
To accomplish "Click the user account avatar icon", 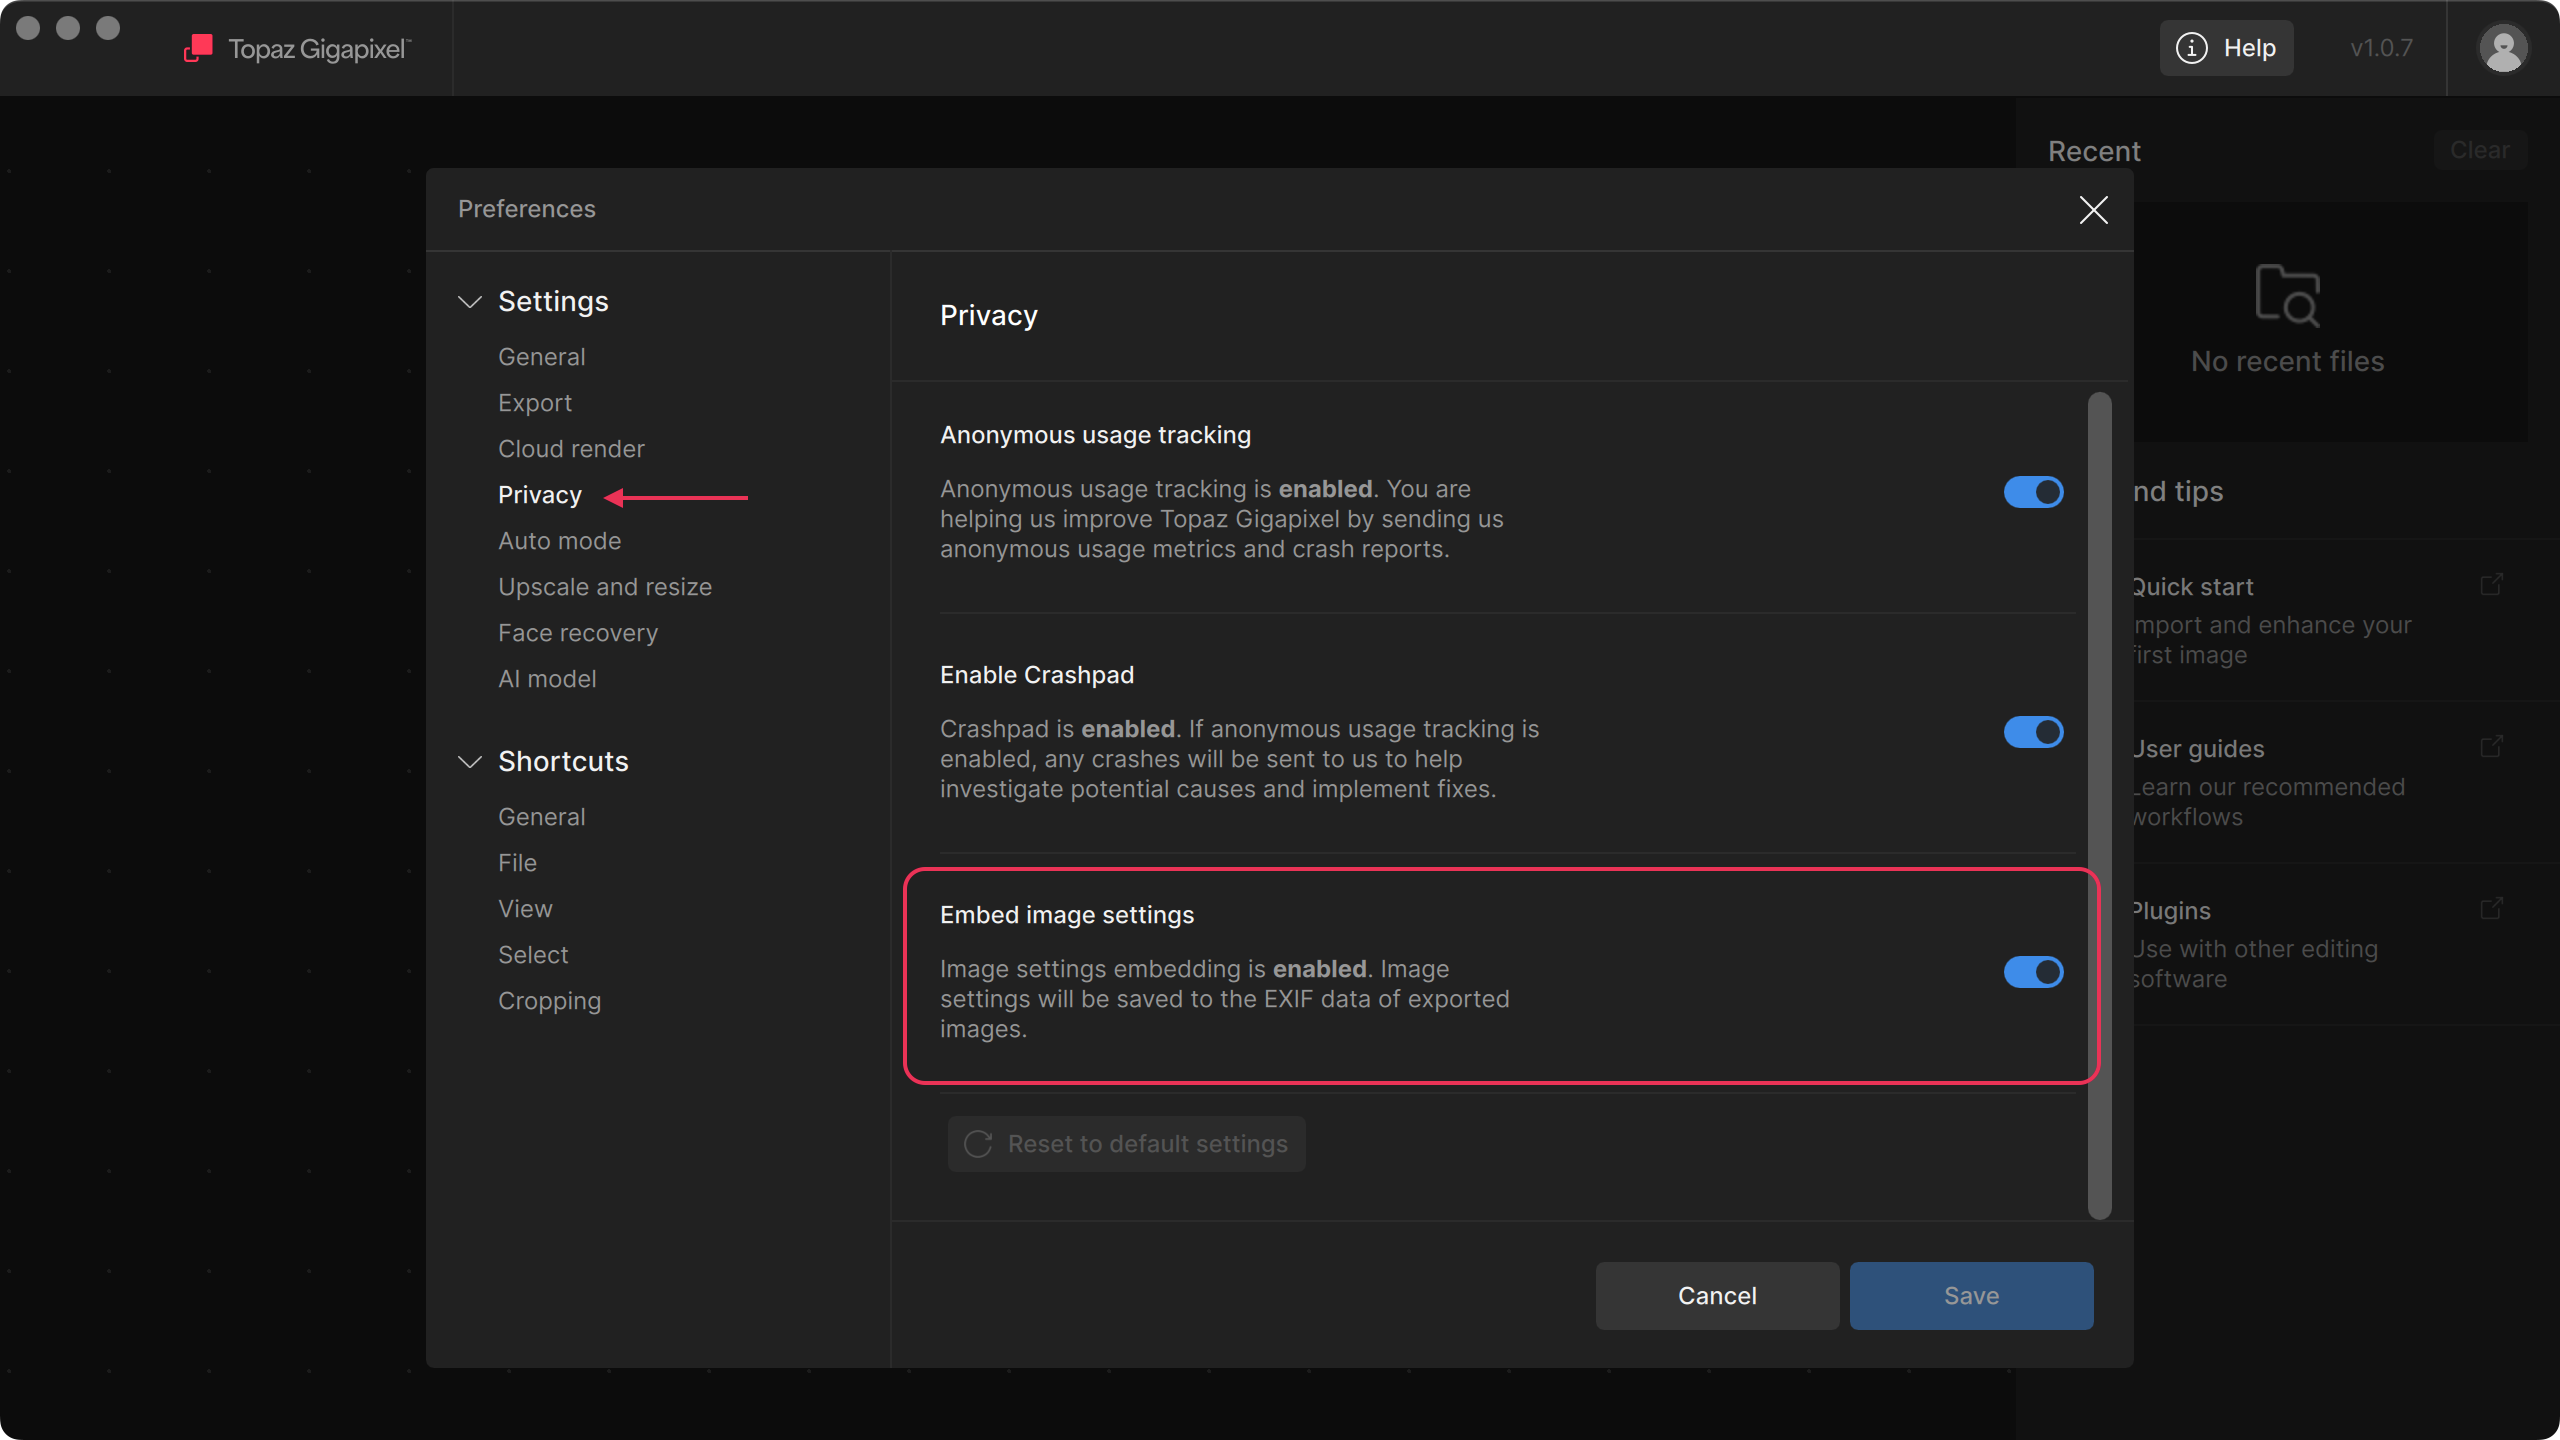I will [x=2503, y=48].
